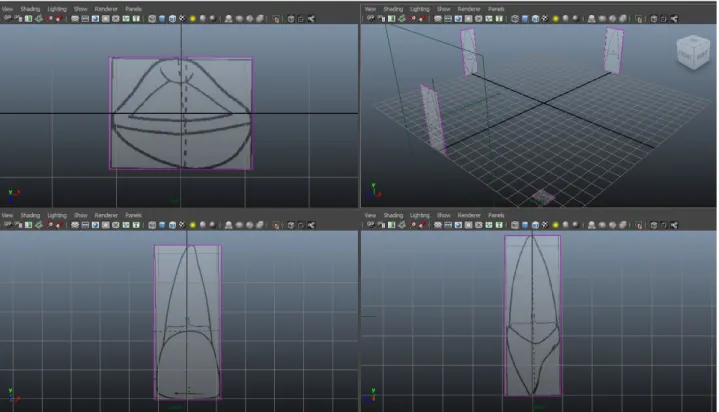Screen dimensions: 719x412
Task: Toggle safe title in perspective panel
Action: click(x=499, y=19)
